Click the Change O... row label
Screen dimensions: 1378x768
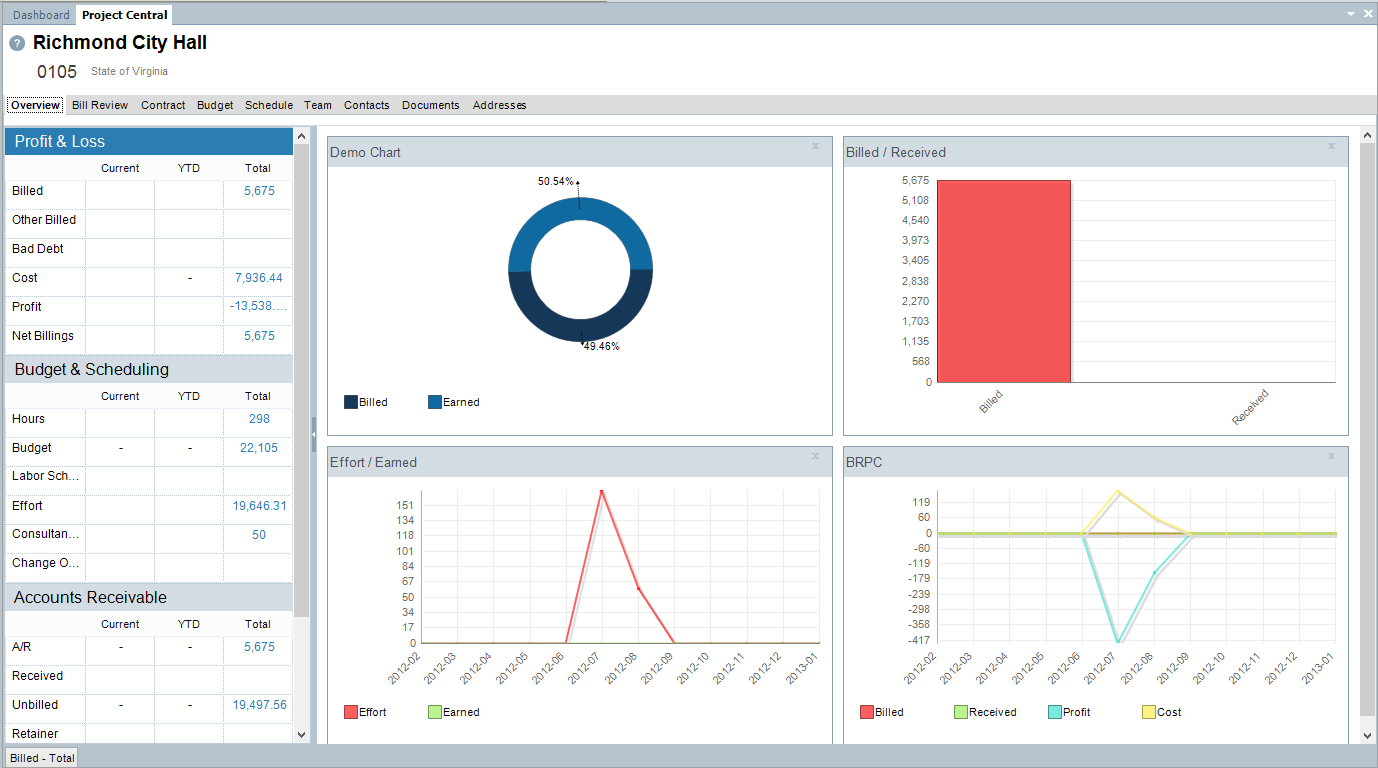pos(45,563)
